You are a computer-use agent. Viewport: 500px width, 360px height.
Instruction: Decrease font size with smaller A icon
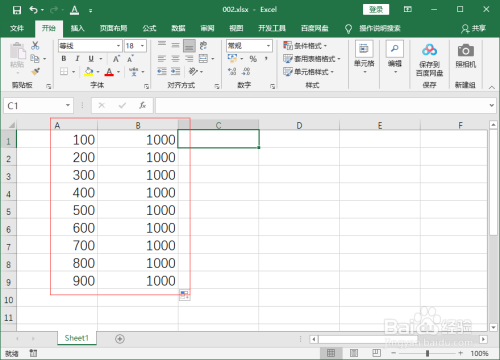[x=130, y=59]
